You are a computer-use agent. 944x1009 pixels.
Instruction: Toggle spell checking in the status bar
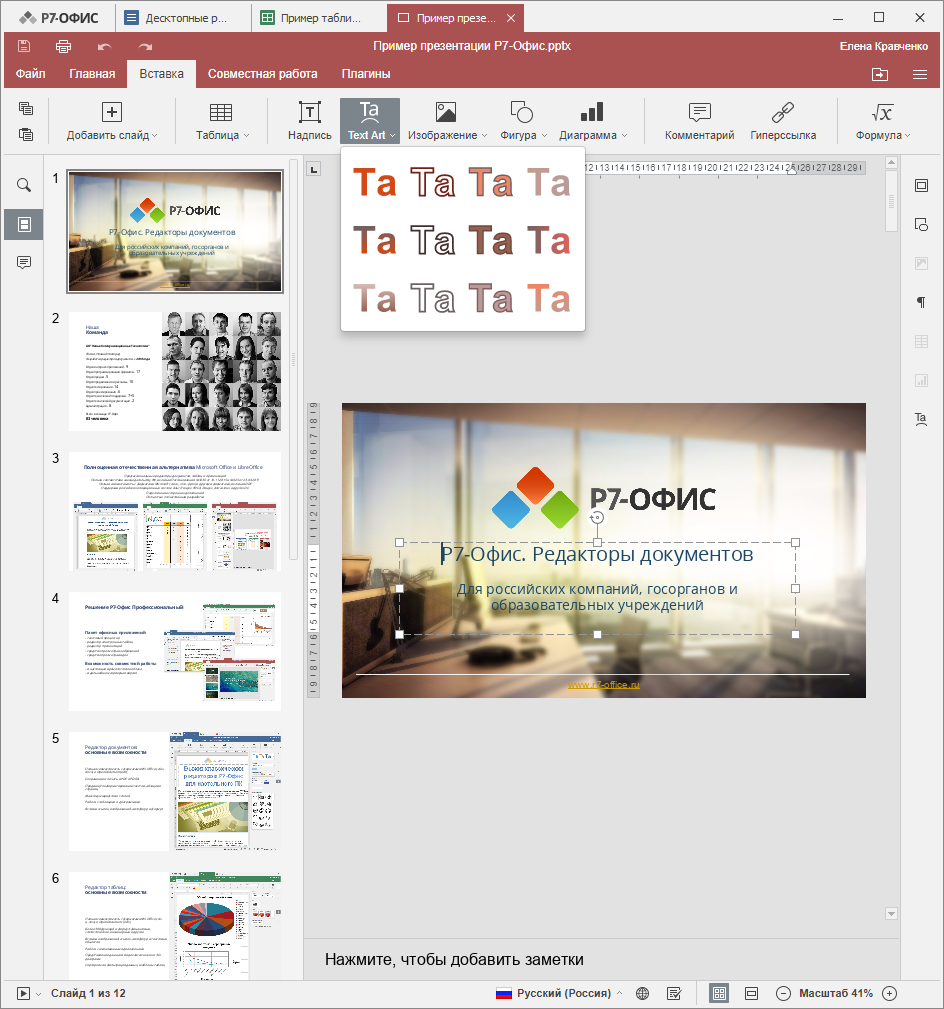point(674,994)
